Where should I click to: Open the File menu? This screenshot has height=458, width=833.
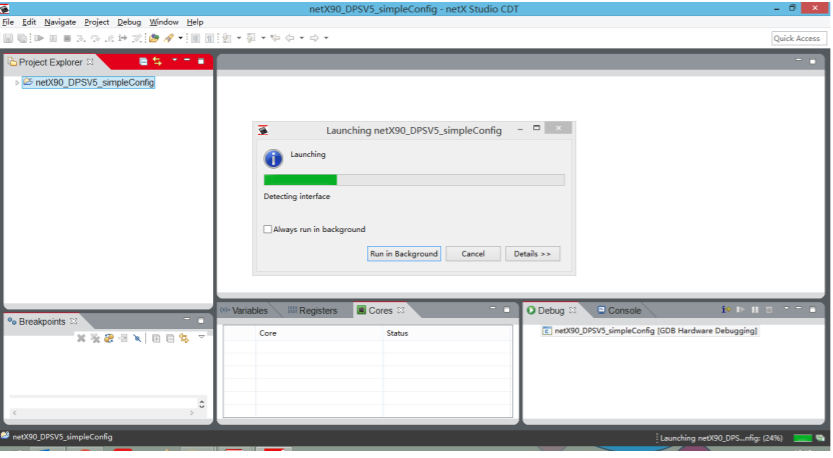[x=8, y=22]
